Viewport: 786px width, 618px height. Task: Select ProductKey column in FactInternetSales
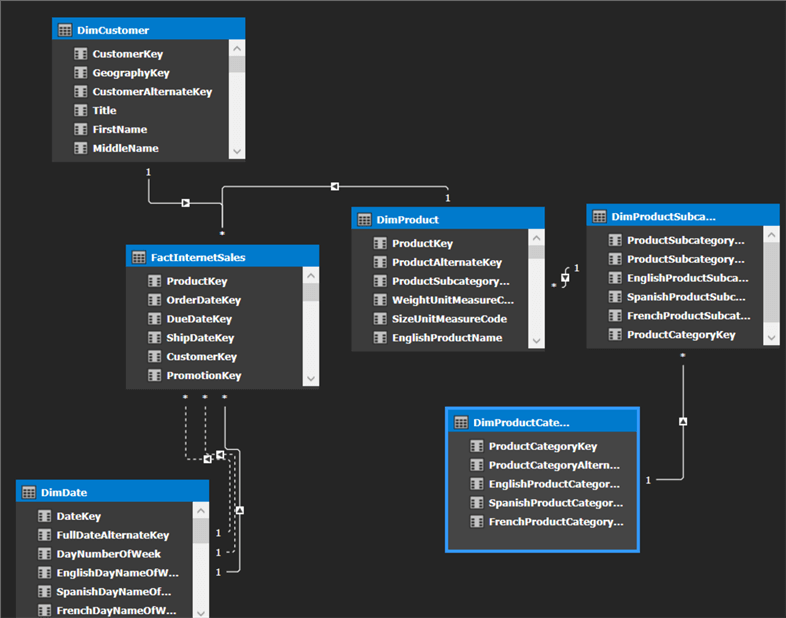pyautogui.click(x=196, y=281)
